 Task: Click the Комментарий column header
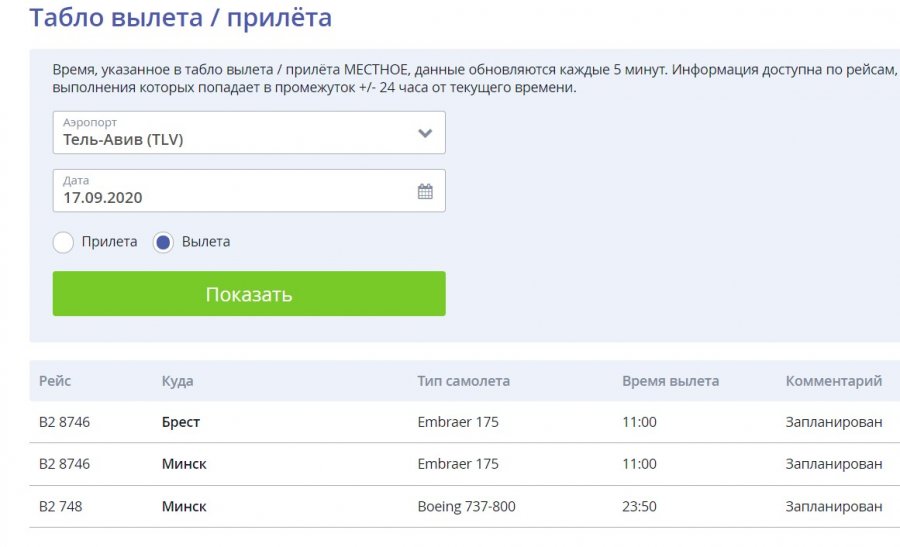point(834,381)
